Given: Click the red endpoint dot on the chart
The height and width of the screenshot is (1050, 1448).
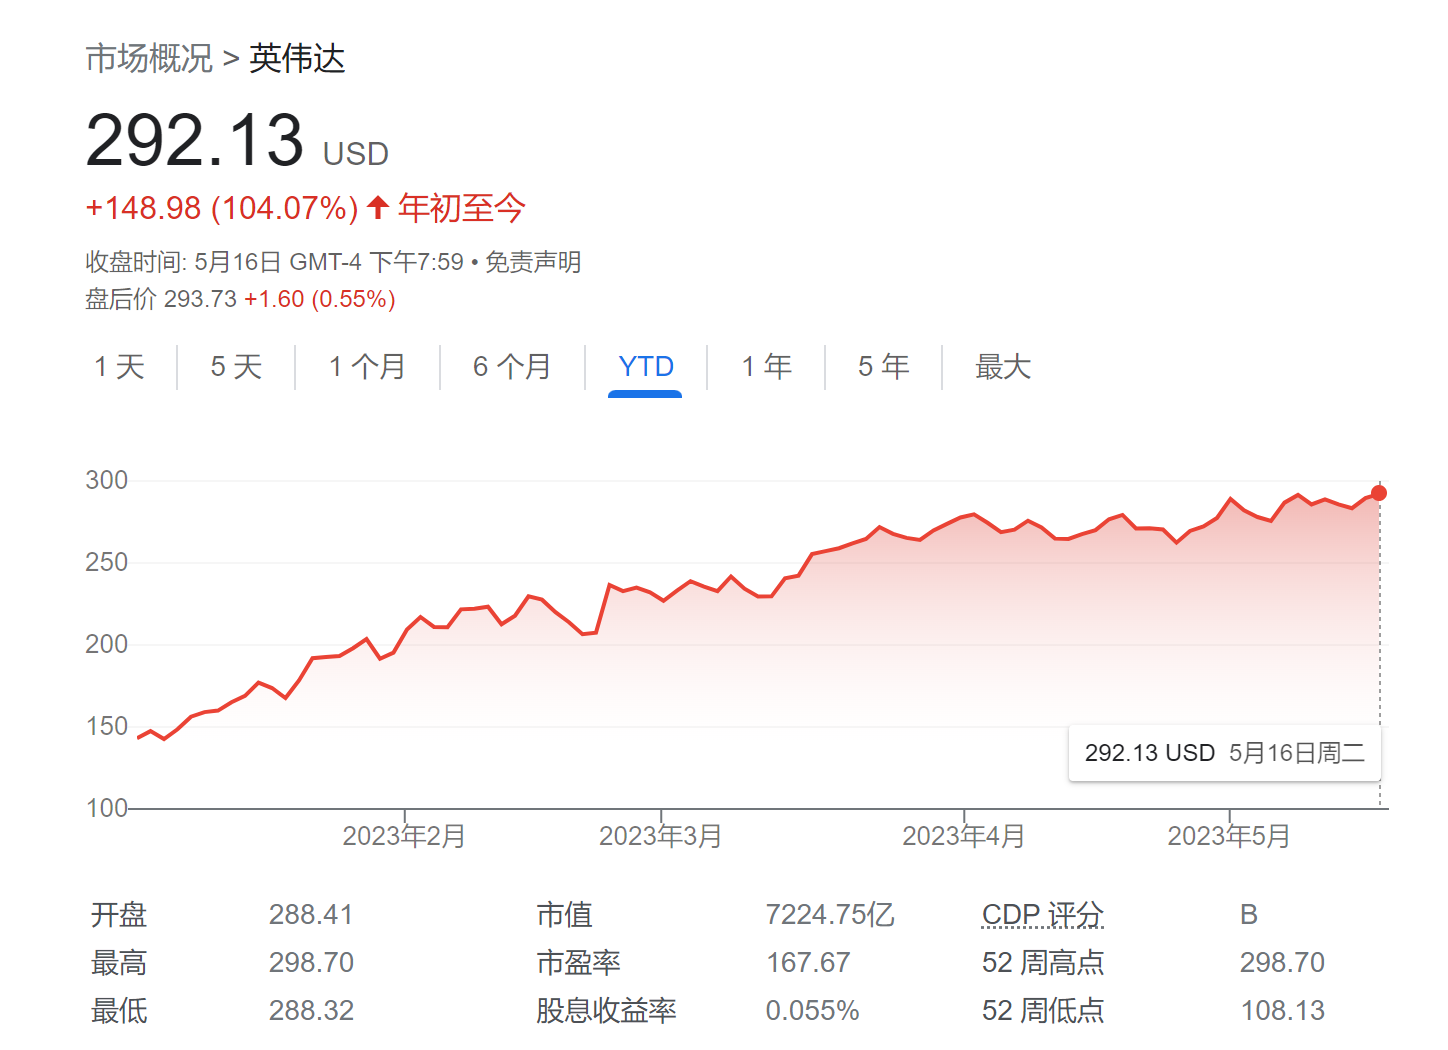Looking at the screenshot, I should pos(1379,493).
